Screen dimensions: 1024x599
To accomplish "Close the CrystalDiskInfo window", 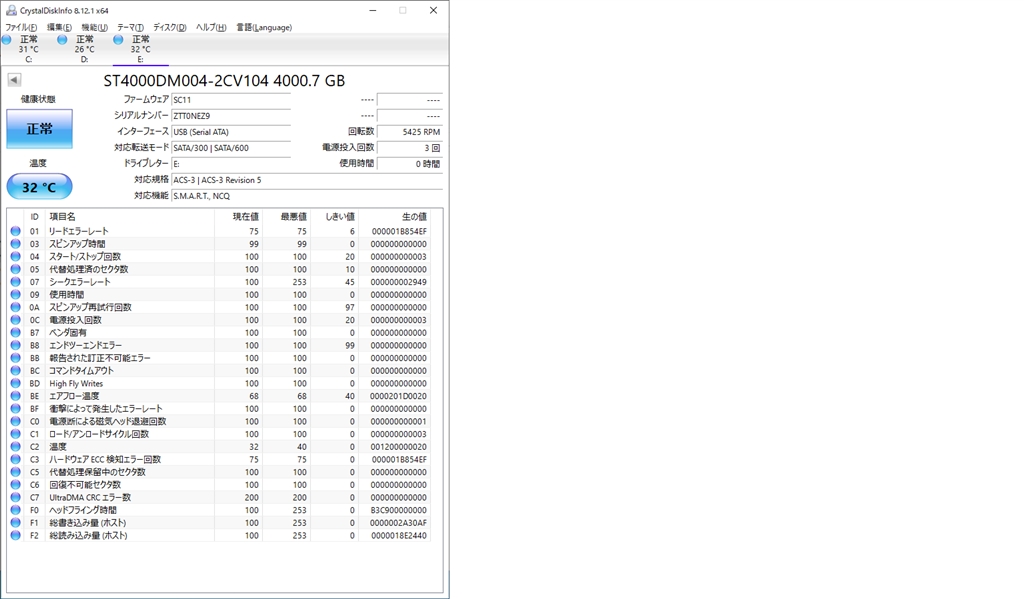I will point(433,10).
